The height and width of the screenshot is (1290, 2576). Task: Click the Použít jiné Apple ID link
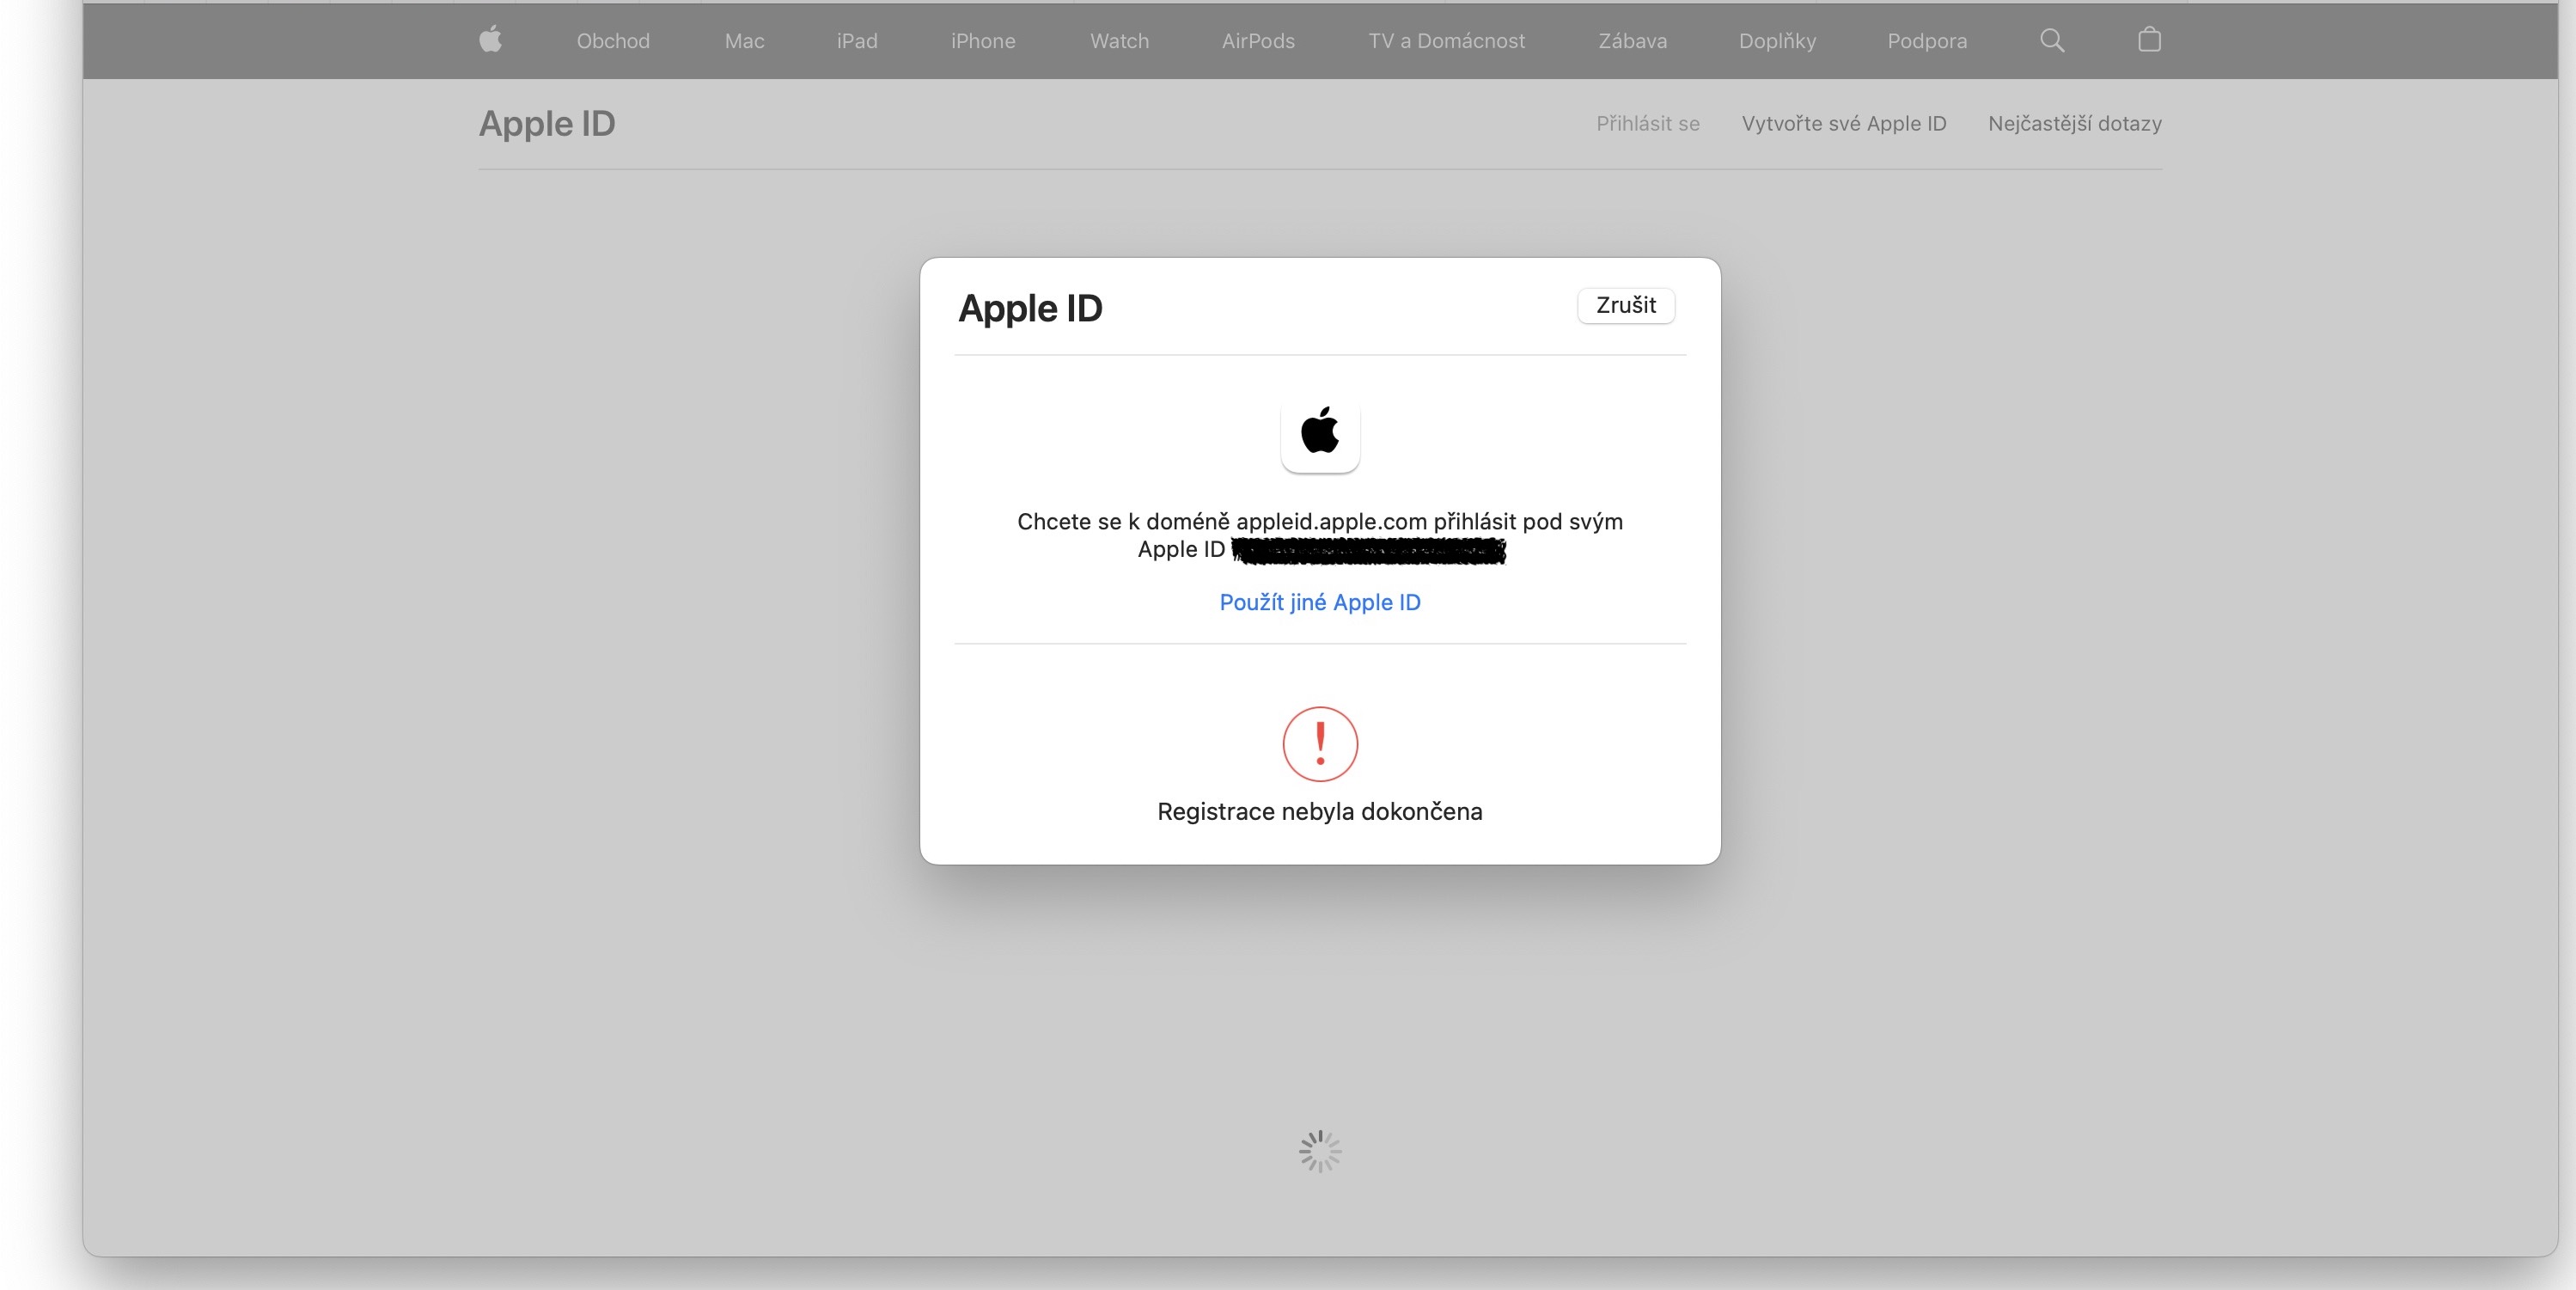pos(1319,602)
